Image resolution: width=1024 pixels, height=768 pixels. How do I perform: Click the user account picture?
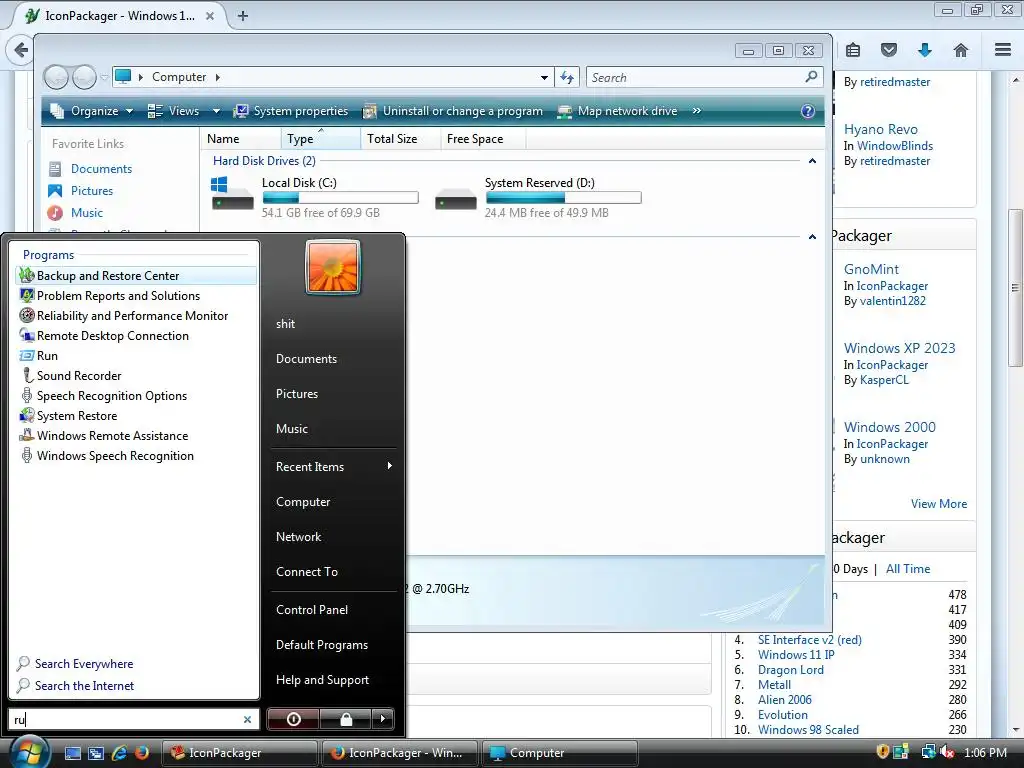click(333, 268)
